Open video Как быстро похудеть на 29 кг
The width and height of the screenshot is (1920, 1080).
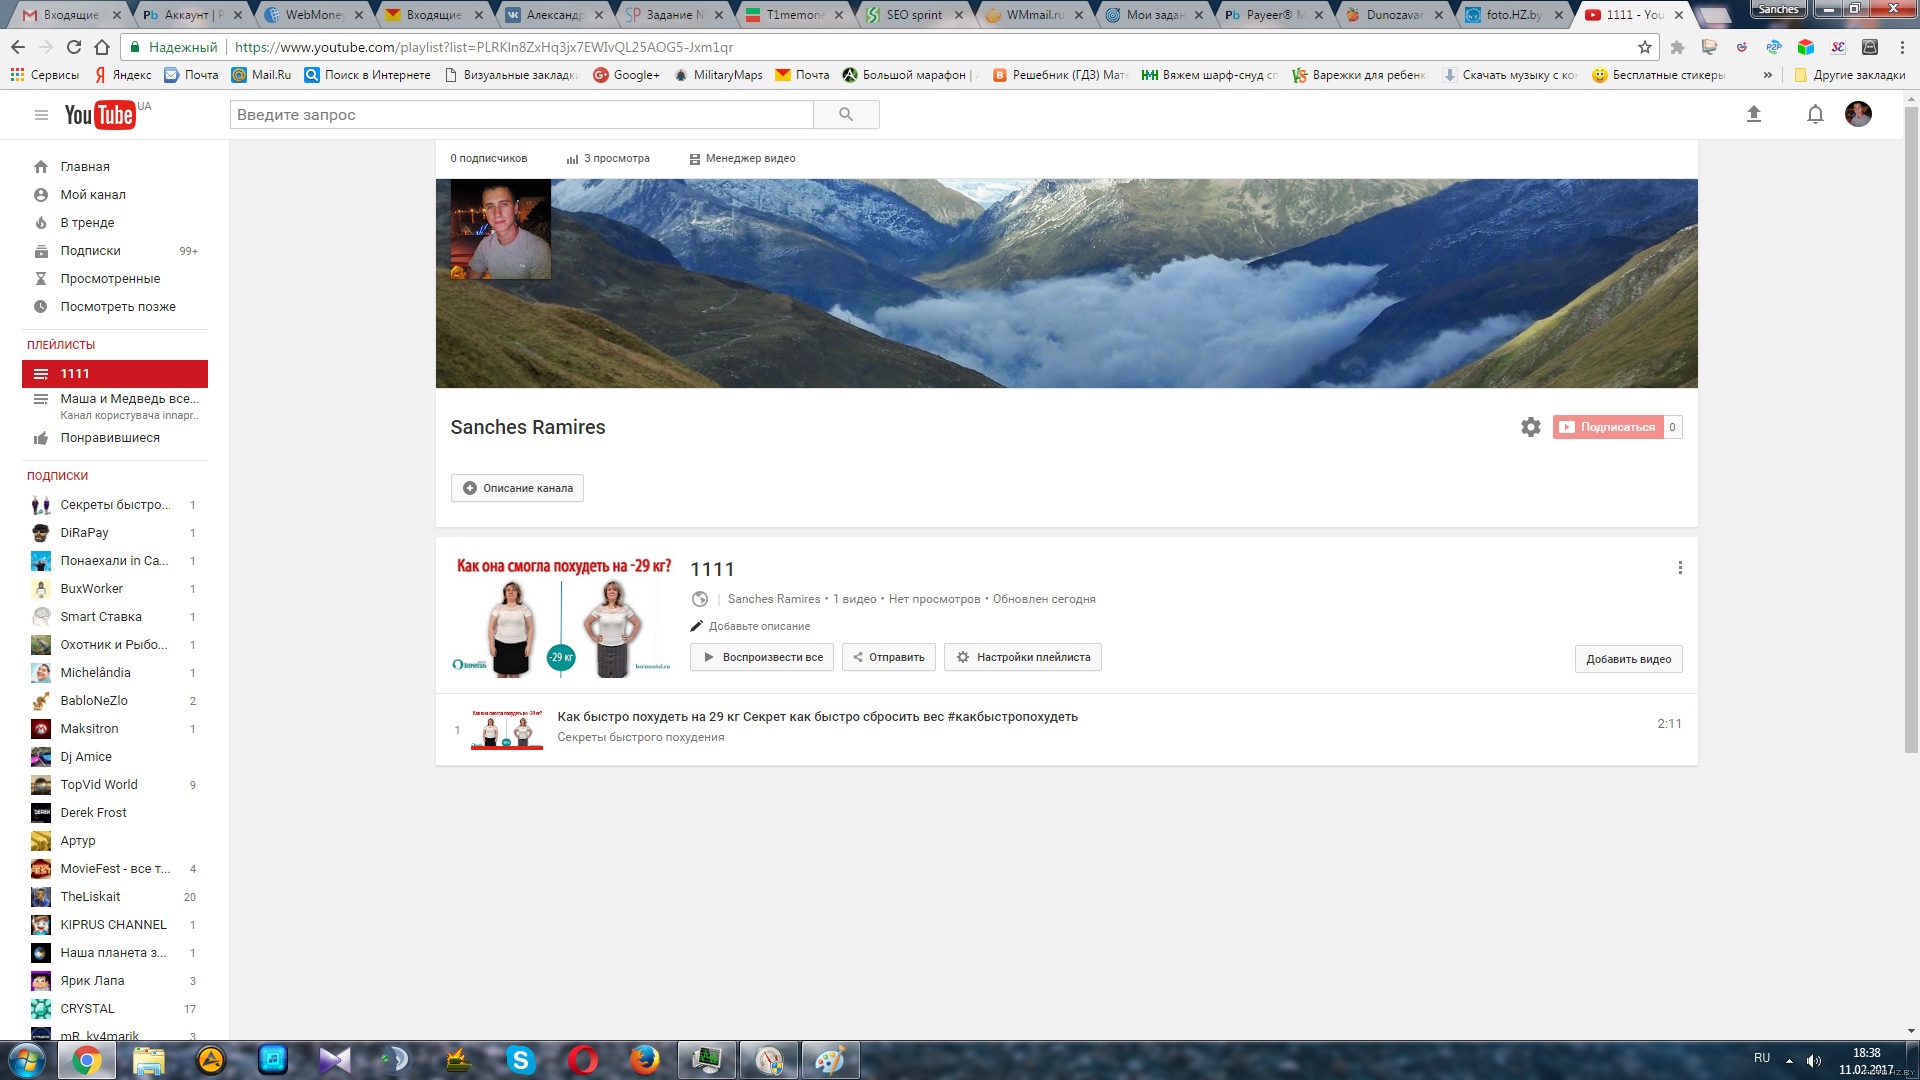pyautogui.click(x=817, y=717)
